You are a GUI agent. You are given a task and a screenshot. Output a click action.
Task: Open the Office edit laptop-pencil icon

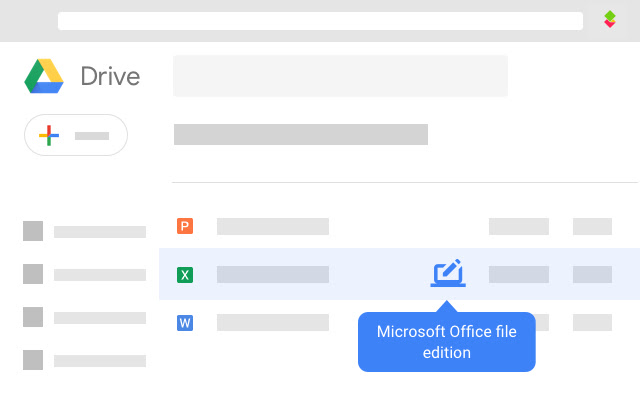[448, 273]
